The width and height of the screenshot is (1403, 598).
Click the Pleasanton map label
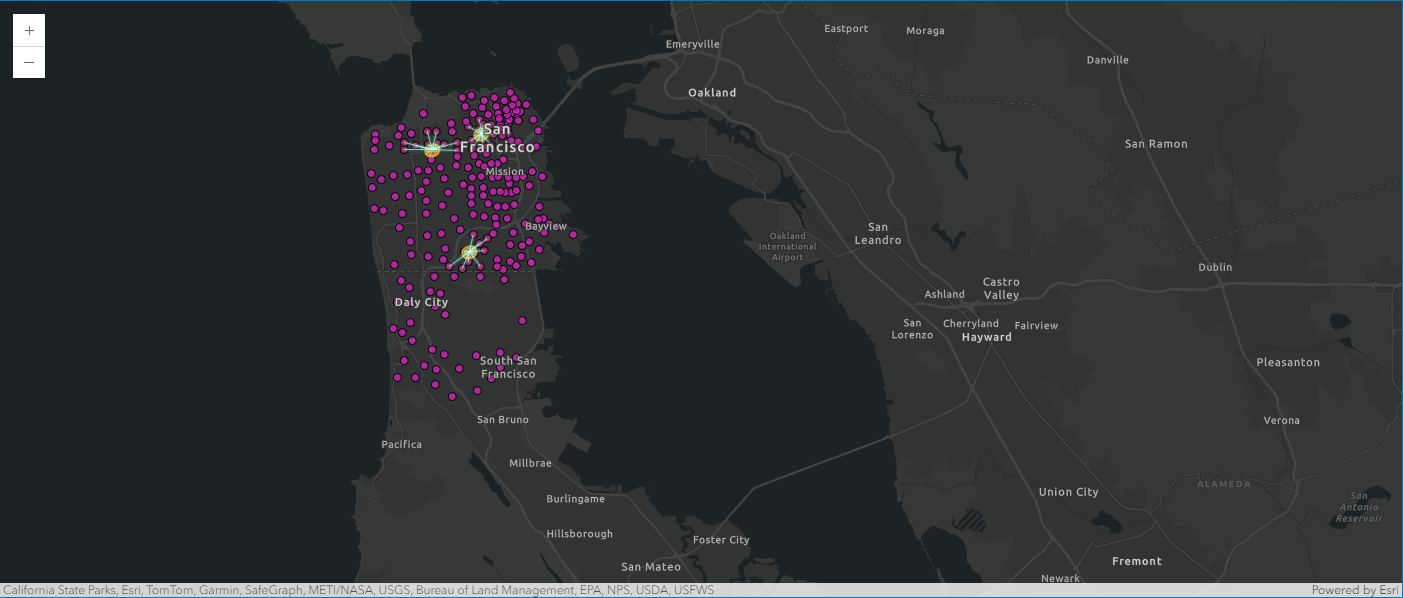coord(1288,362)
